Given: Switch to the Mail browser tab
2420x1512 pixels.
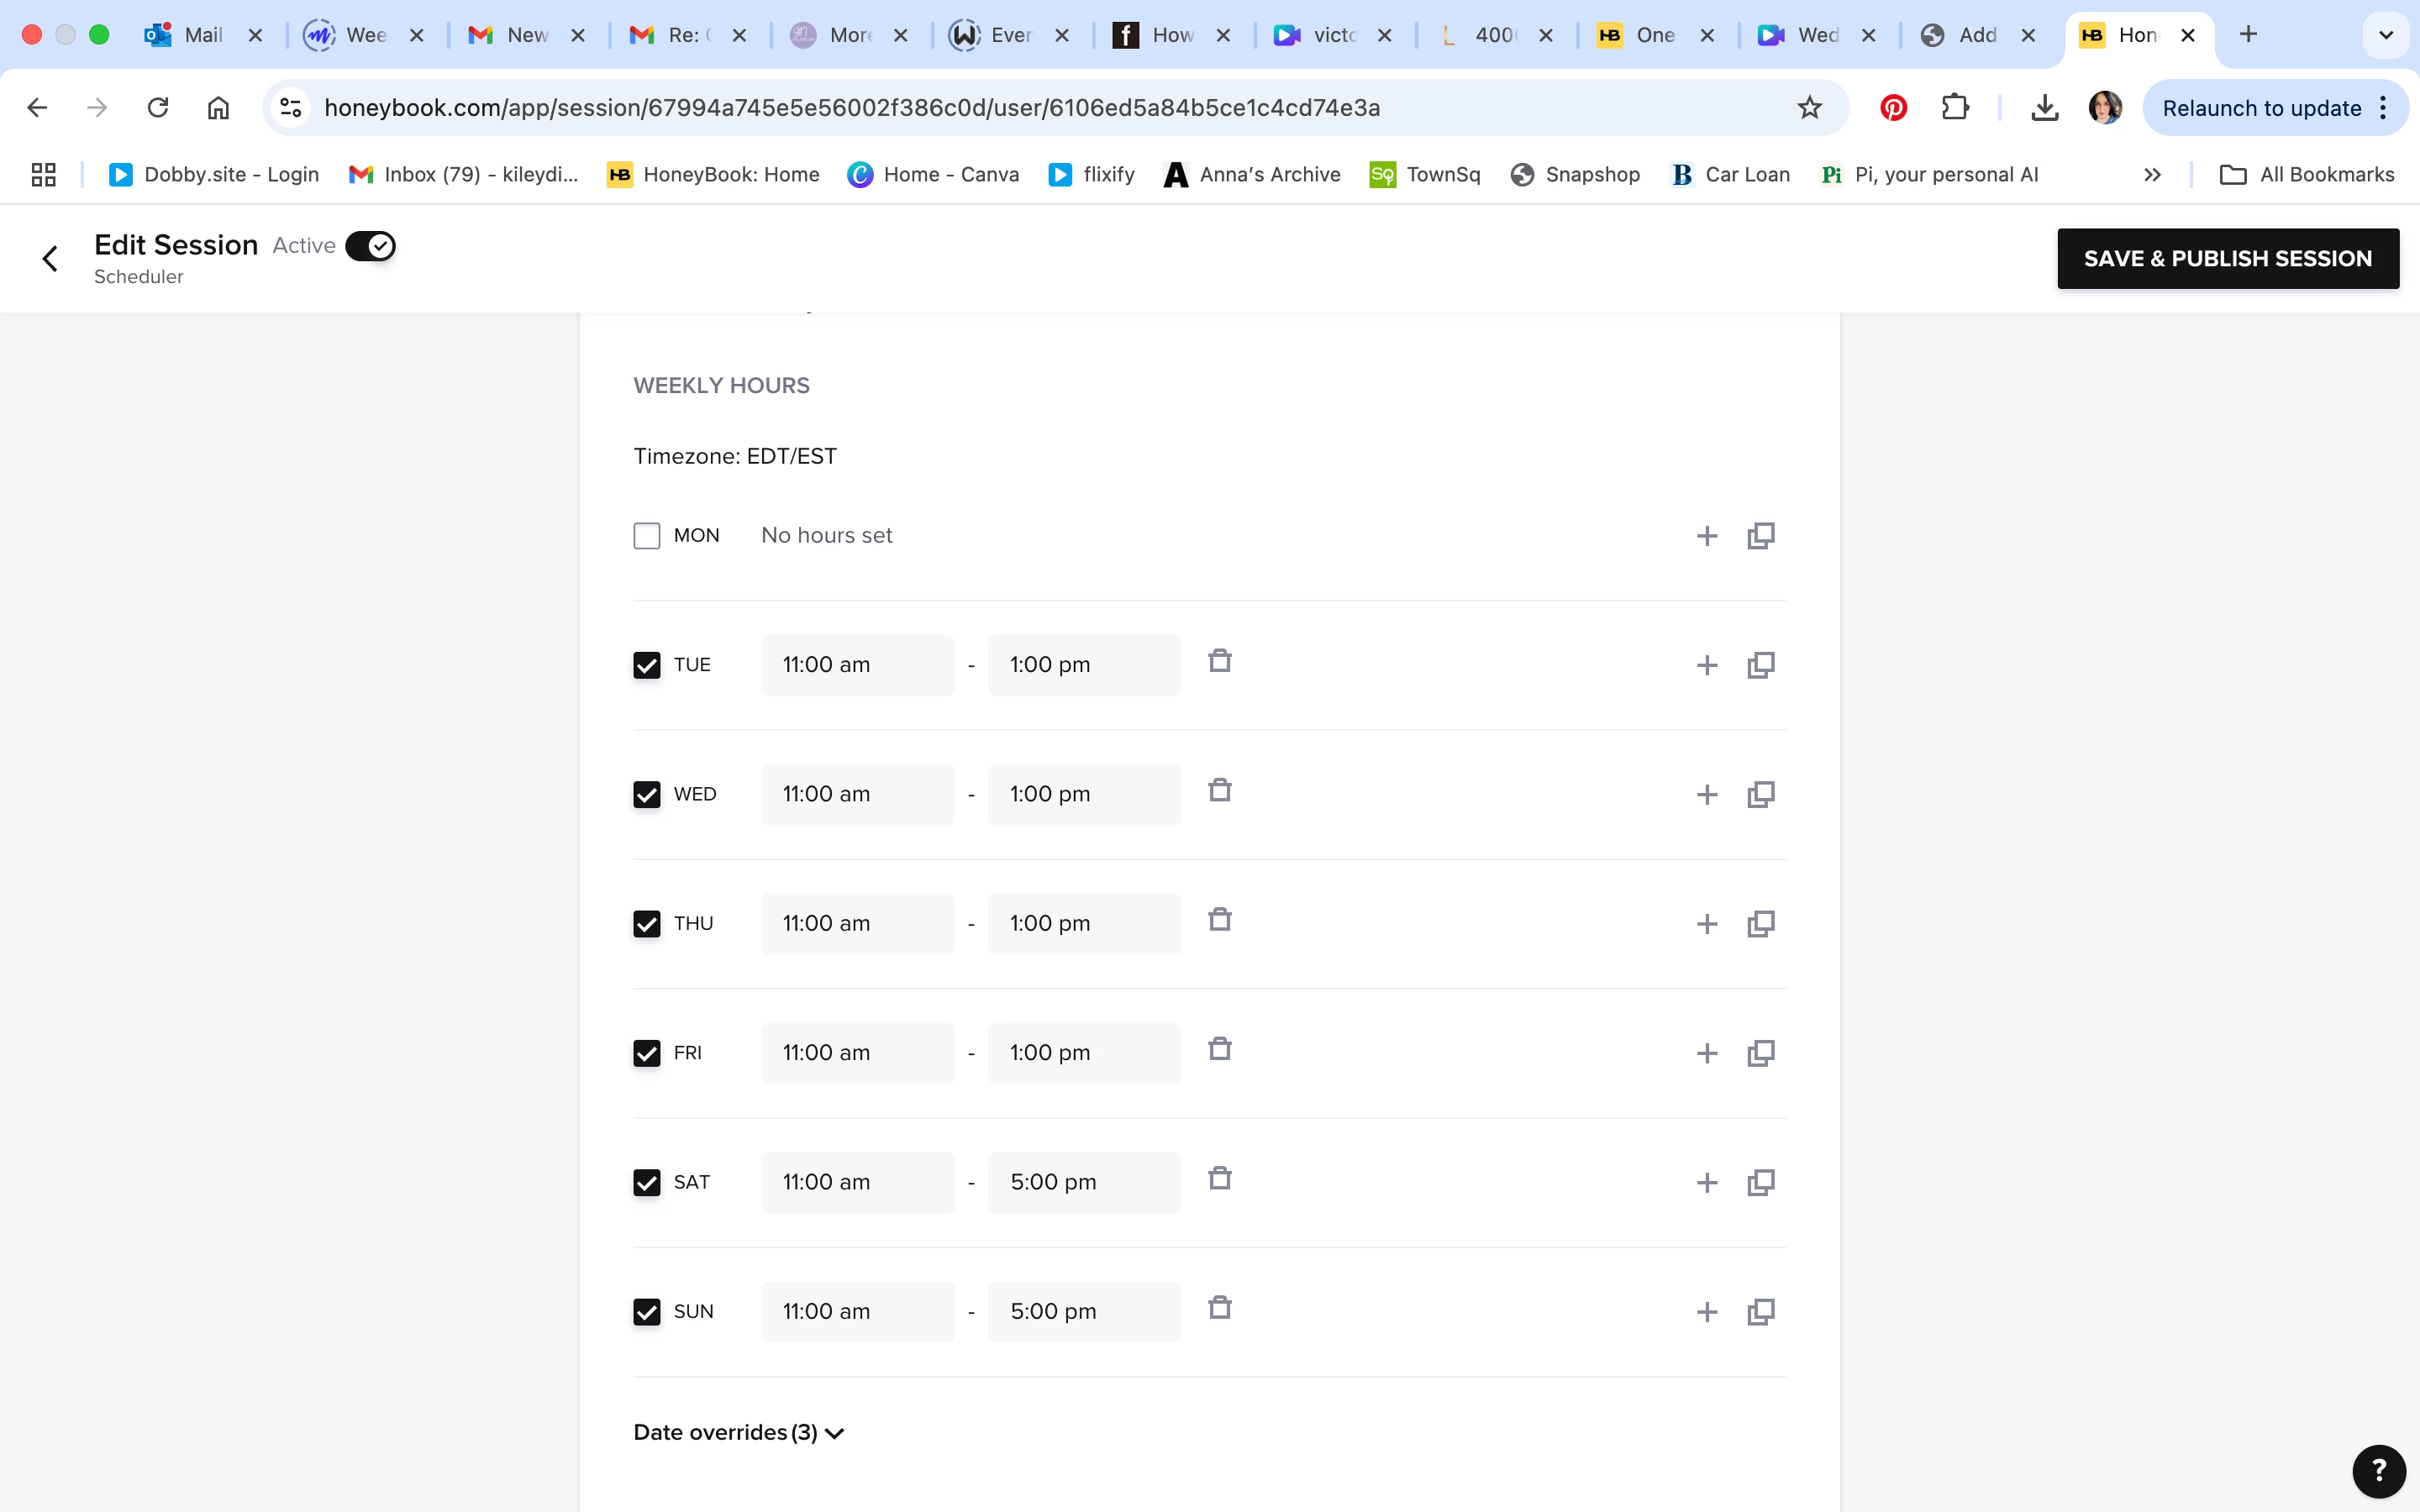Looking at the screenshot, I should pos(188,35).
